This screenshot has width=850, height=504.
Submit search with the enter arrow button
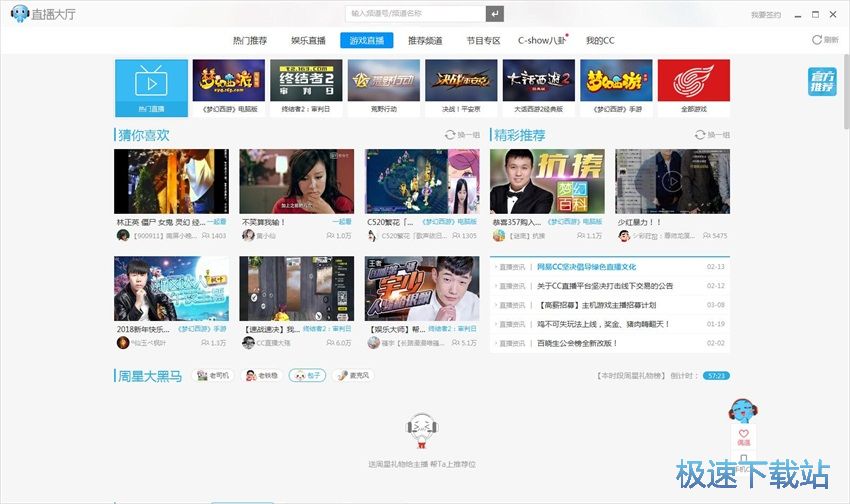[494, 14]
